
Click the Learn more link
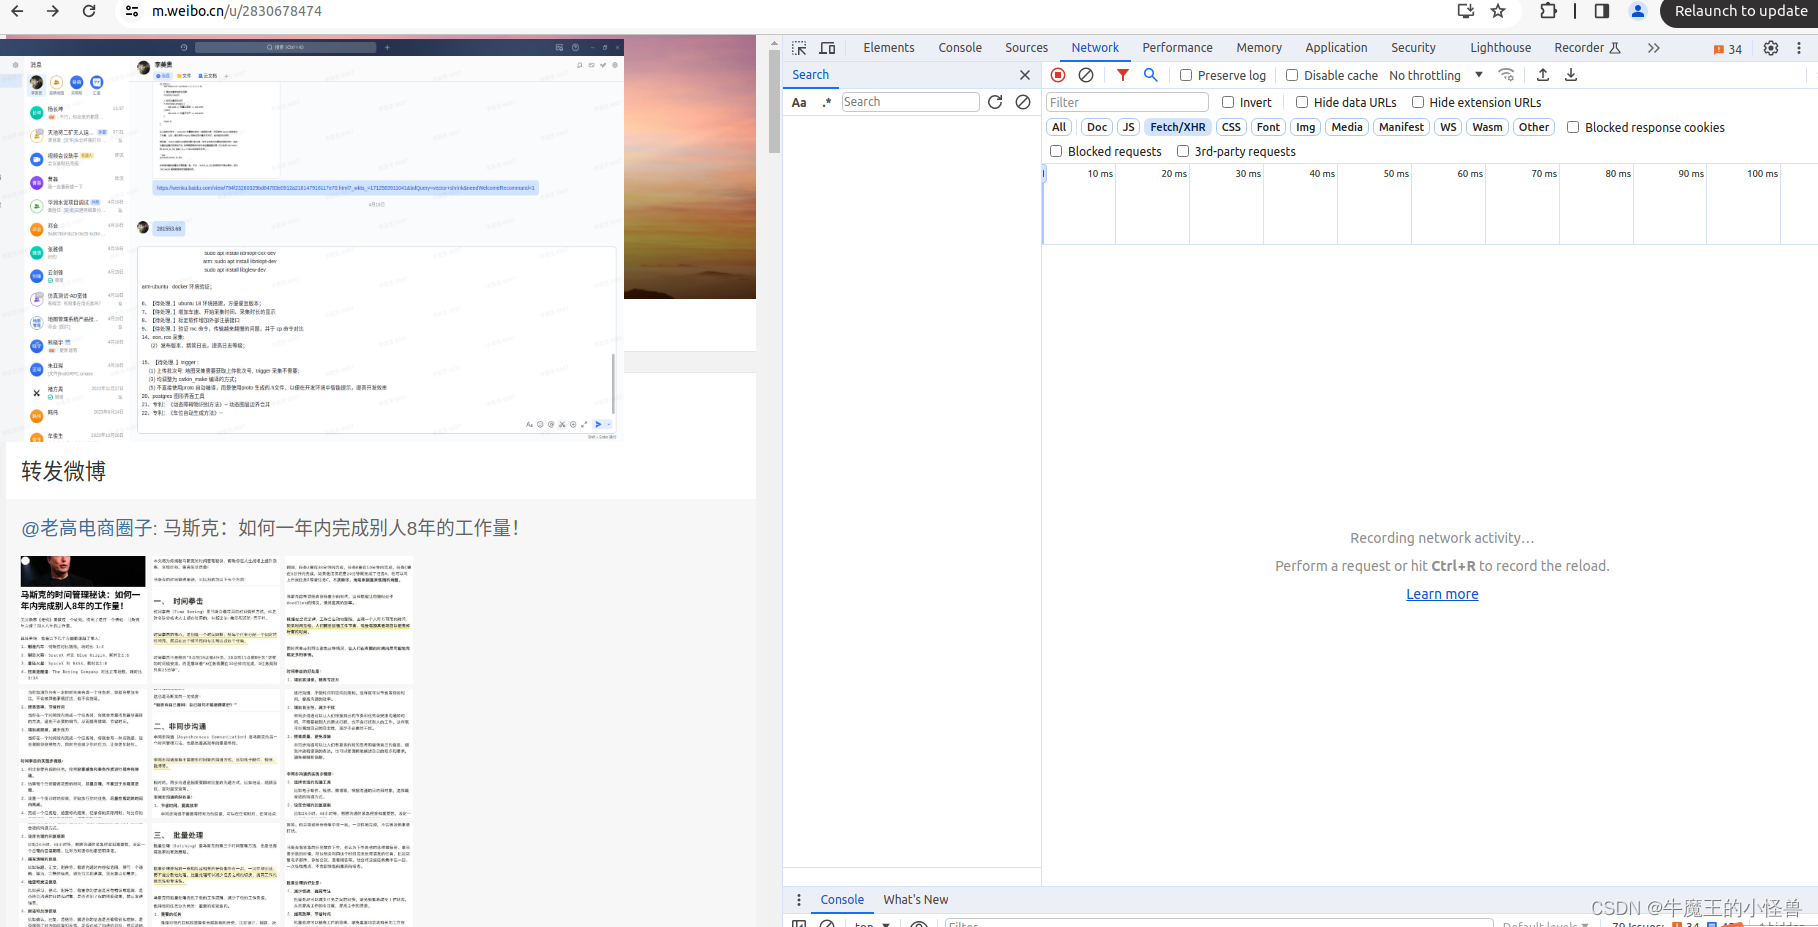(1442, 594)
